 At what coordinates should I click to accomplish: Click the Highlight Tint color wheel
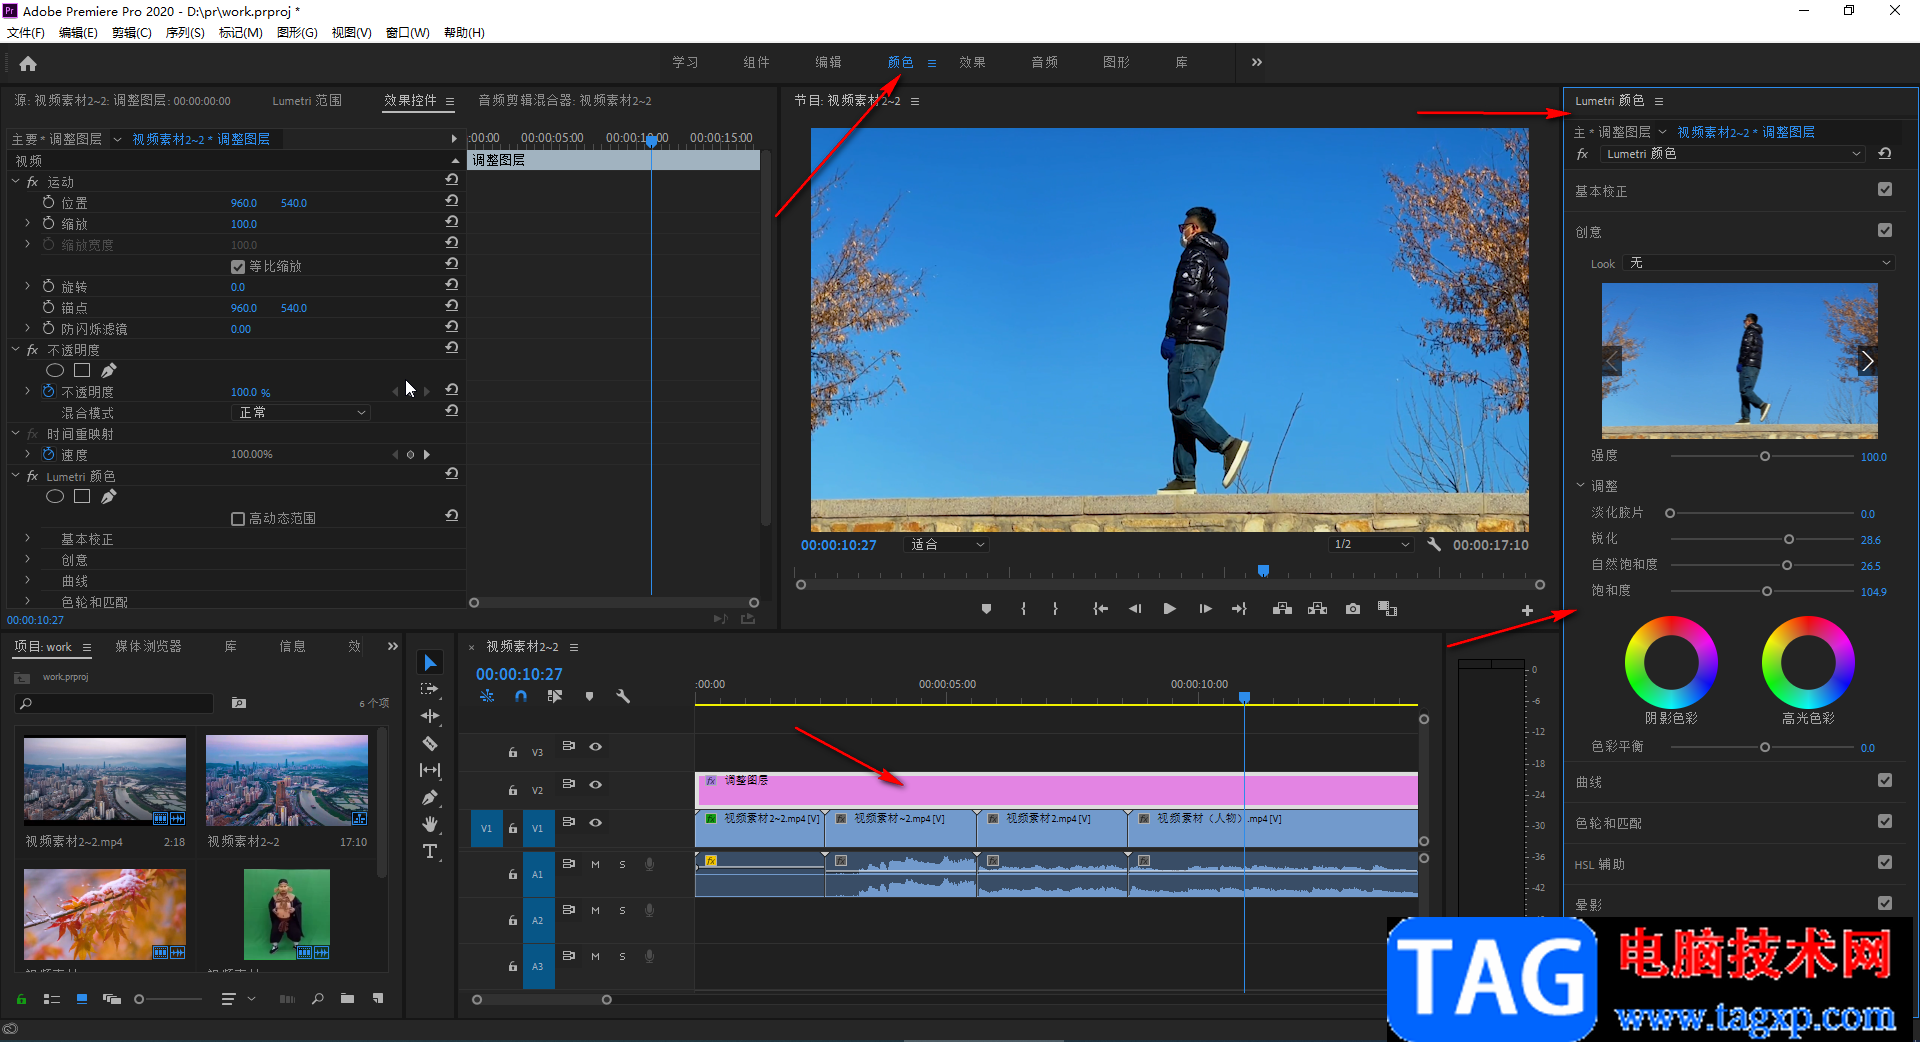[1808, 662]
